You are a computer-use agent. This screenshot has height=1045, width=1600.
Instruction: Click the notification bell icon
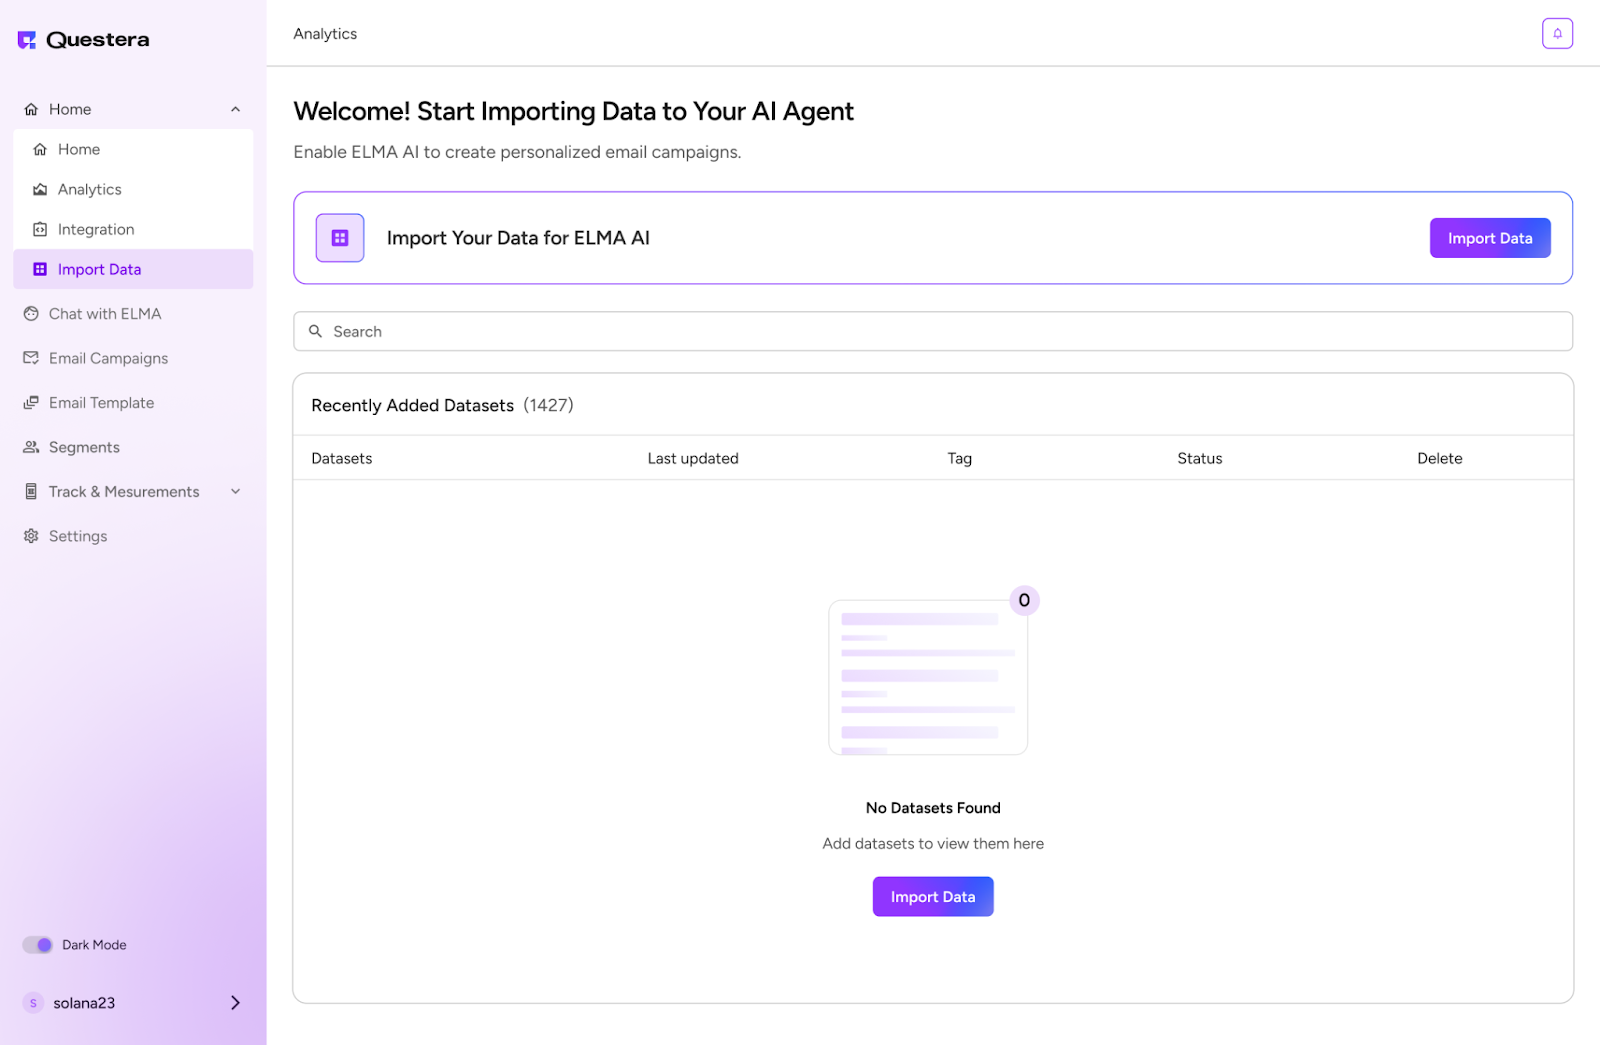pos(1556,33)
